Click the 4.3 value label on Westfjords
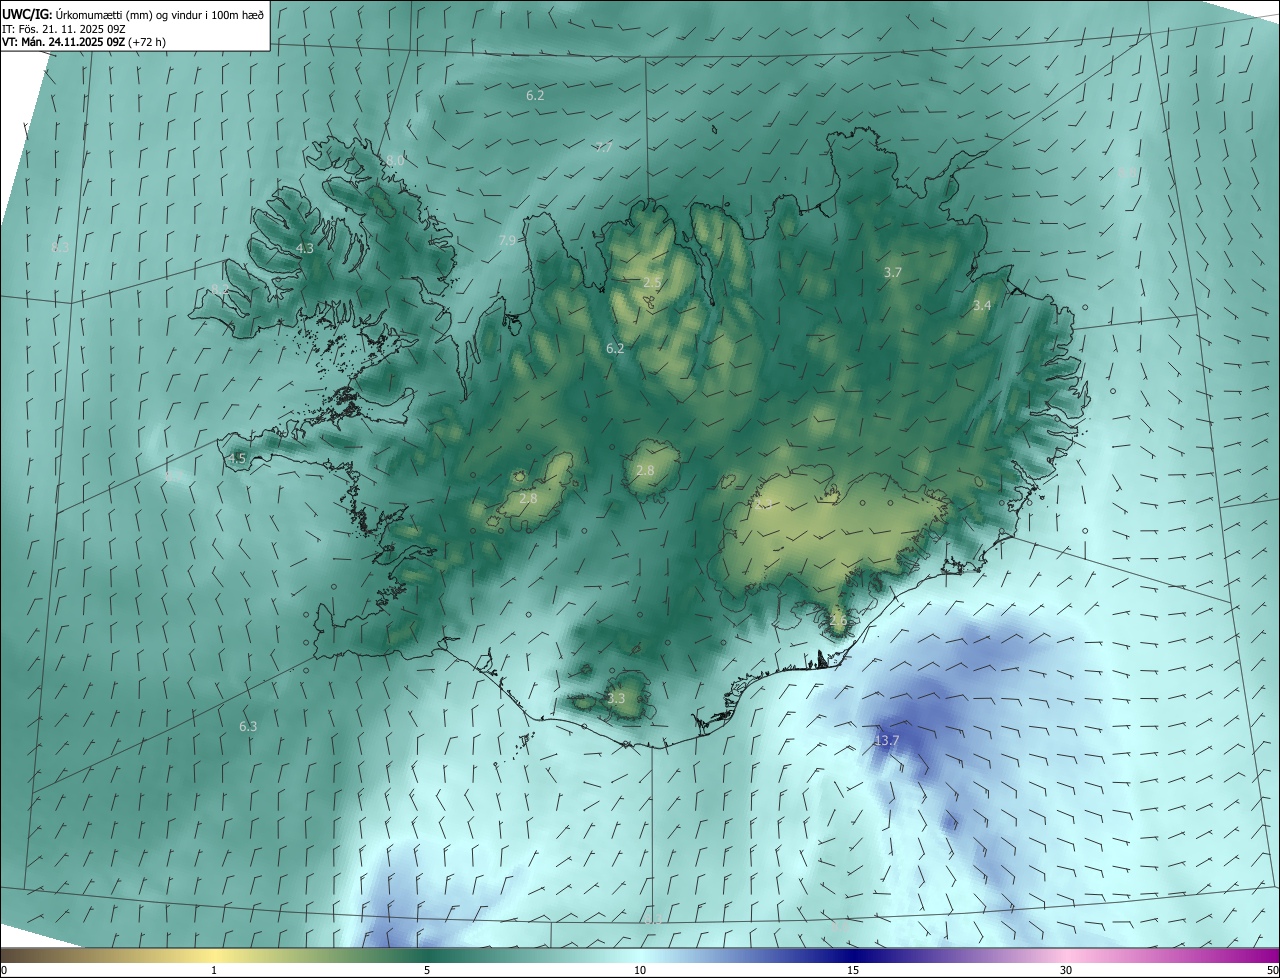The image size is (1280, 978). click(305, 248)
